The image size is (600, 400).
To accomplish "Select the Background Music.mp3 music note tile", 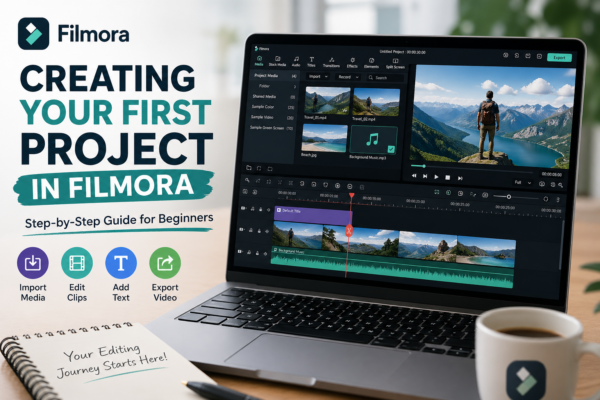I will tap(373, 140).
